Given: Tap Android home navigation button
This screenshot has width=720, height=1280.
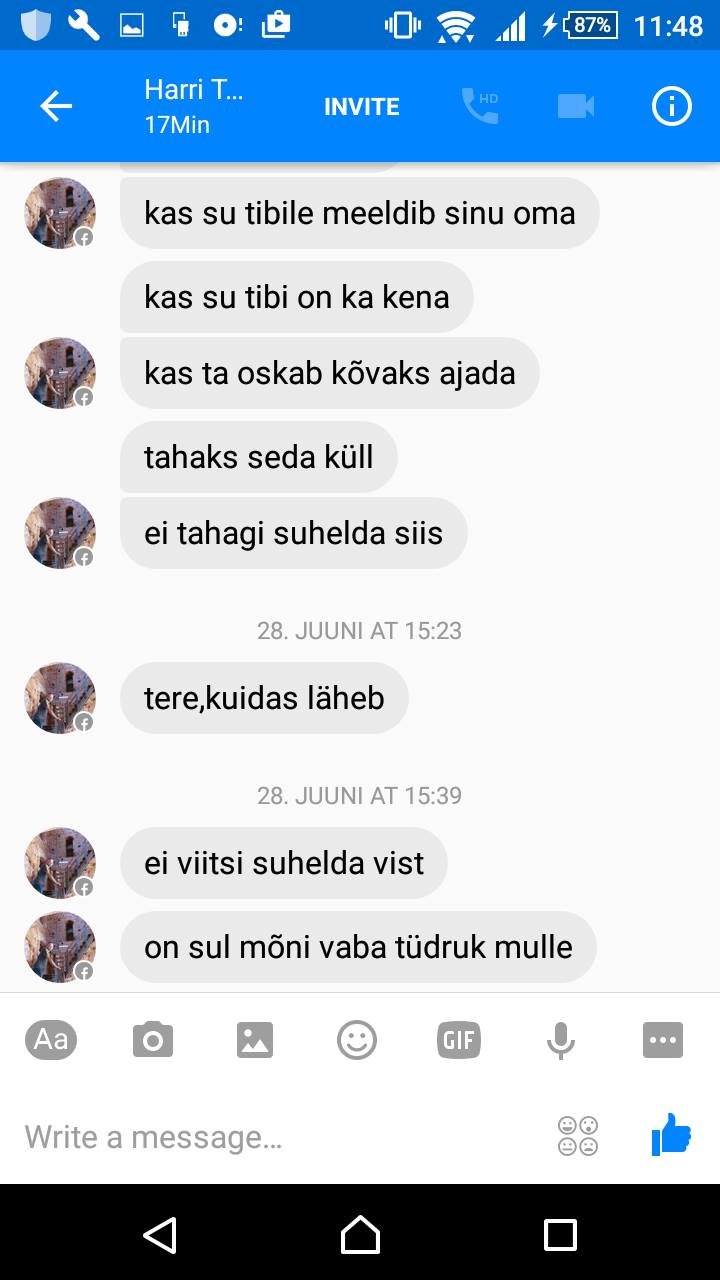Looking at the screenshot, I should click(x=360, y=1234).
